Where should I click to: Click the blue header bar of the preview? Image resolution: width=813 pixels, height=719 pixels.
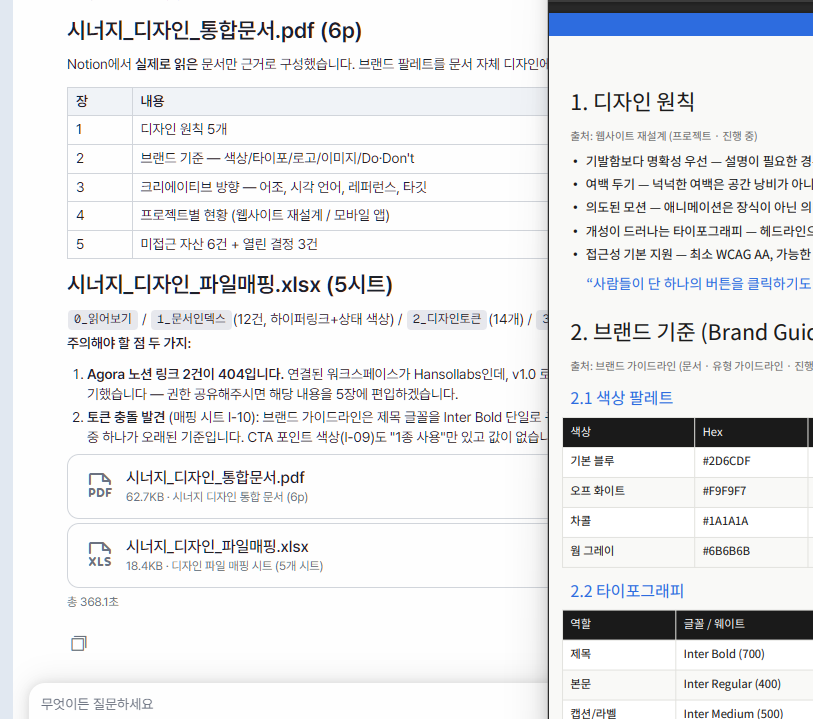coord(681,24)
